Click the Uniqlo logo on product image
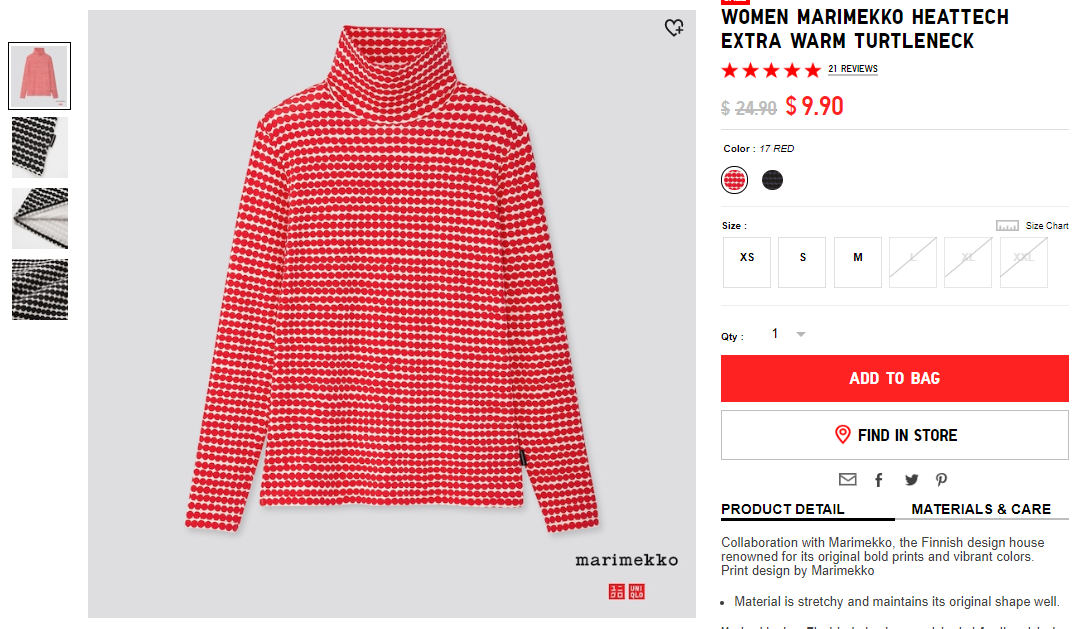Image resolution: width=1075 pixels, height=629 pixels. [x=627, y=591]
